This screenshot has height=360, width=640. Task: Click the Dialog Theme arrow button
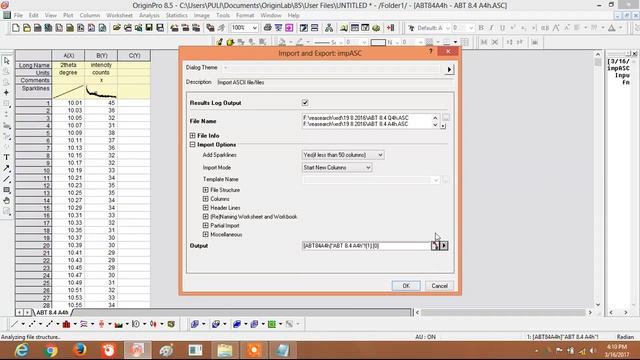click(x=449, y=69)
